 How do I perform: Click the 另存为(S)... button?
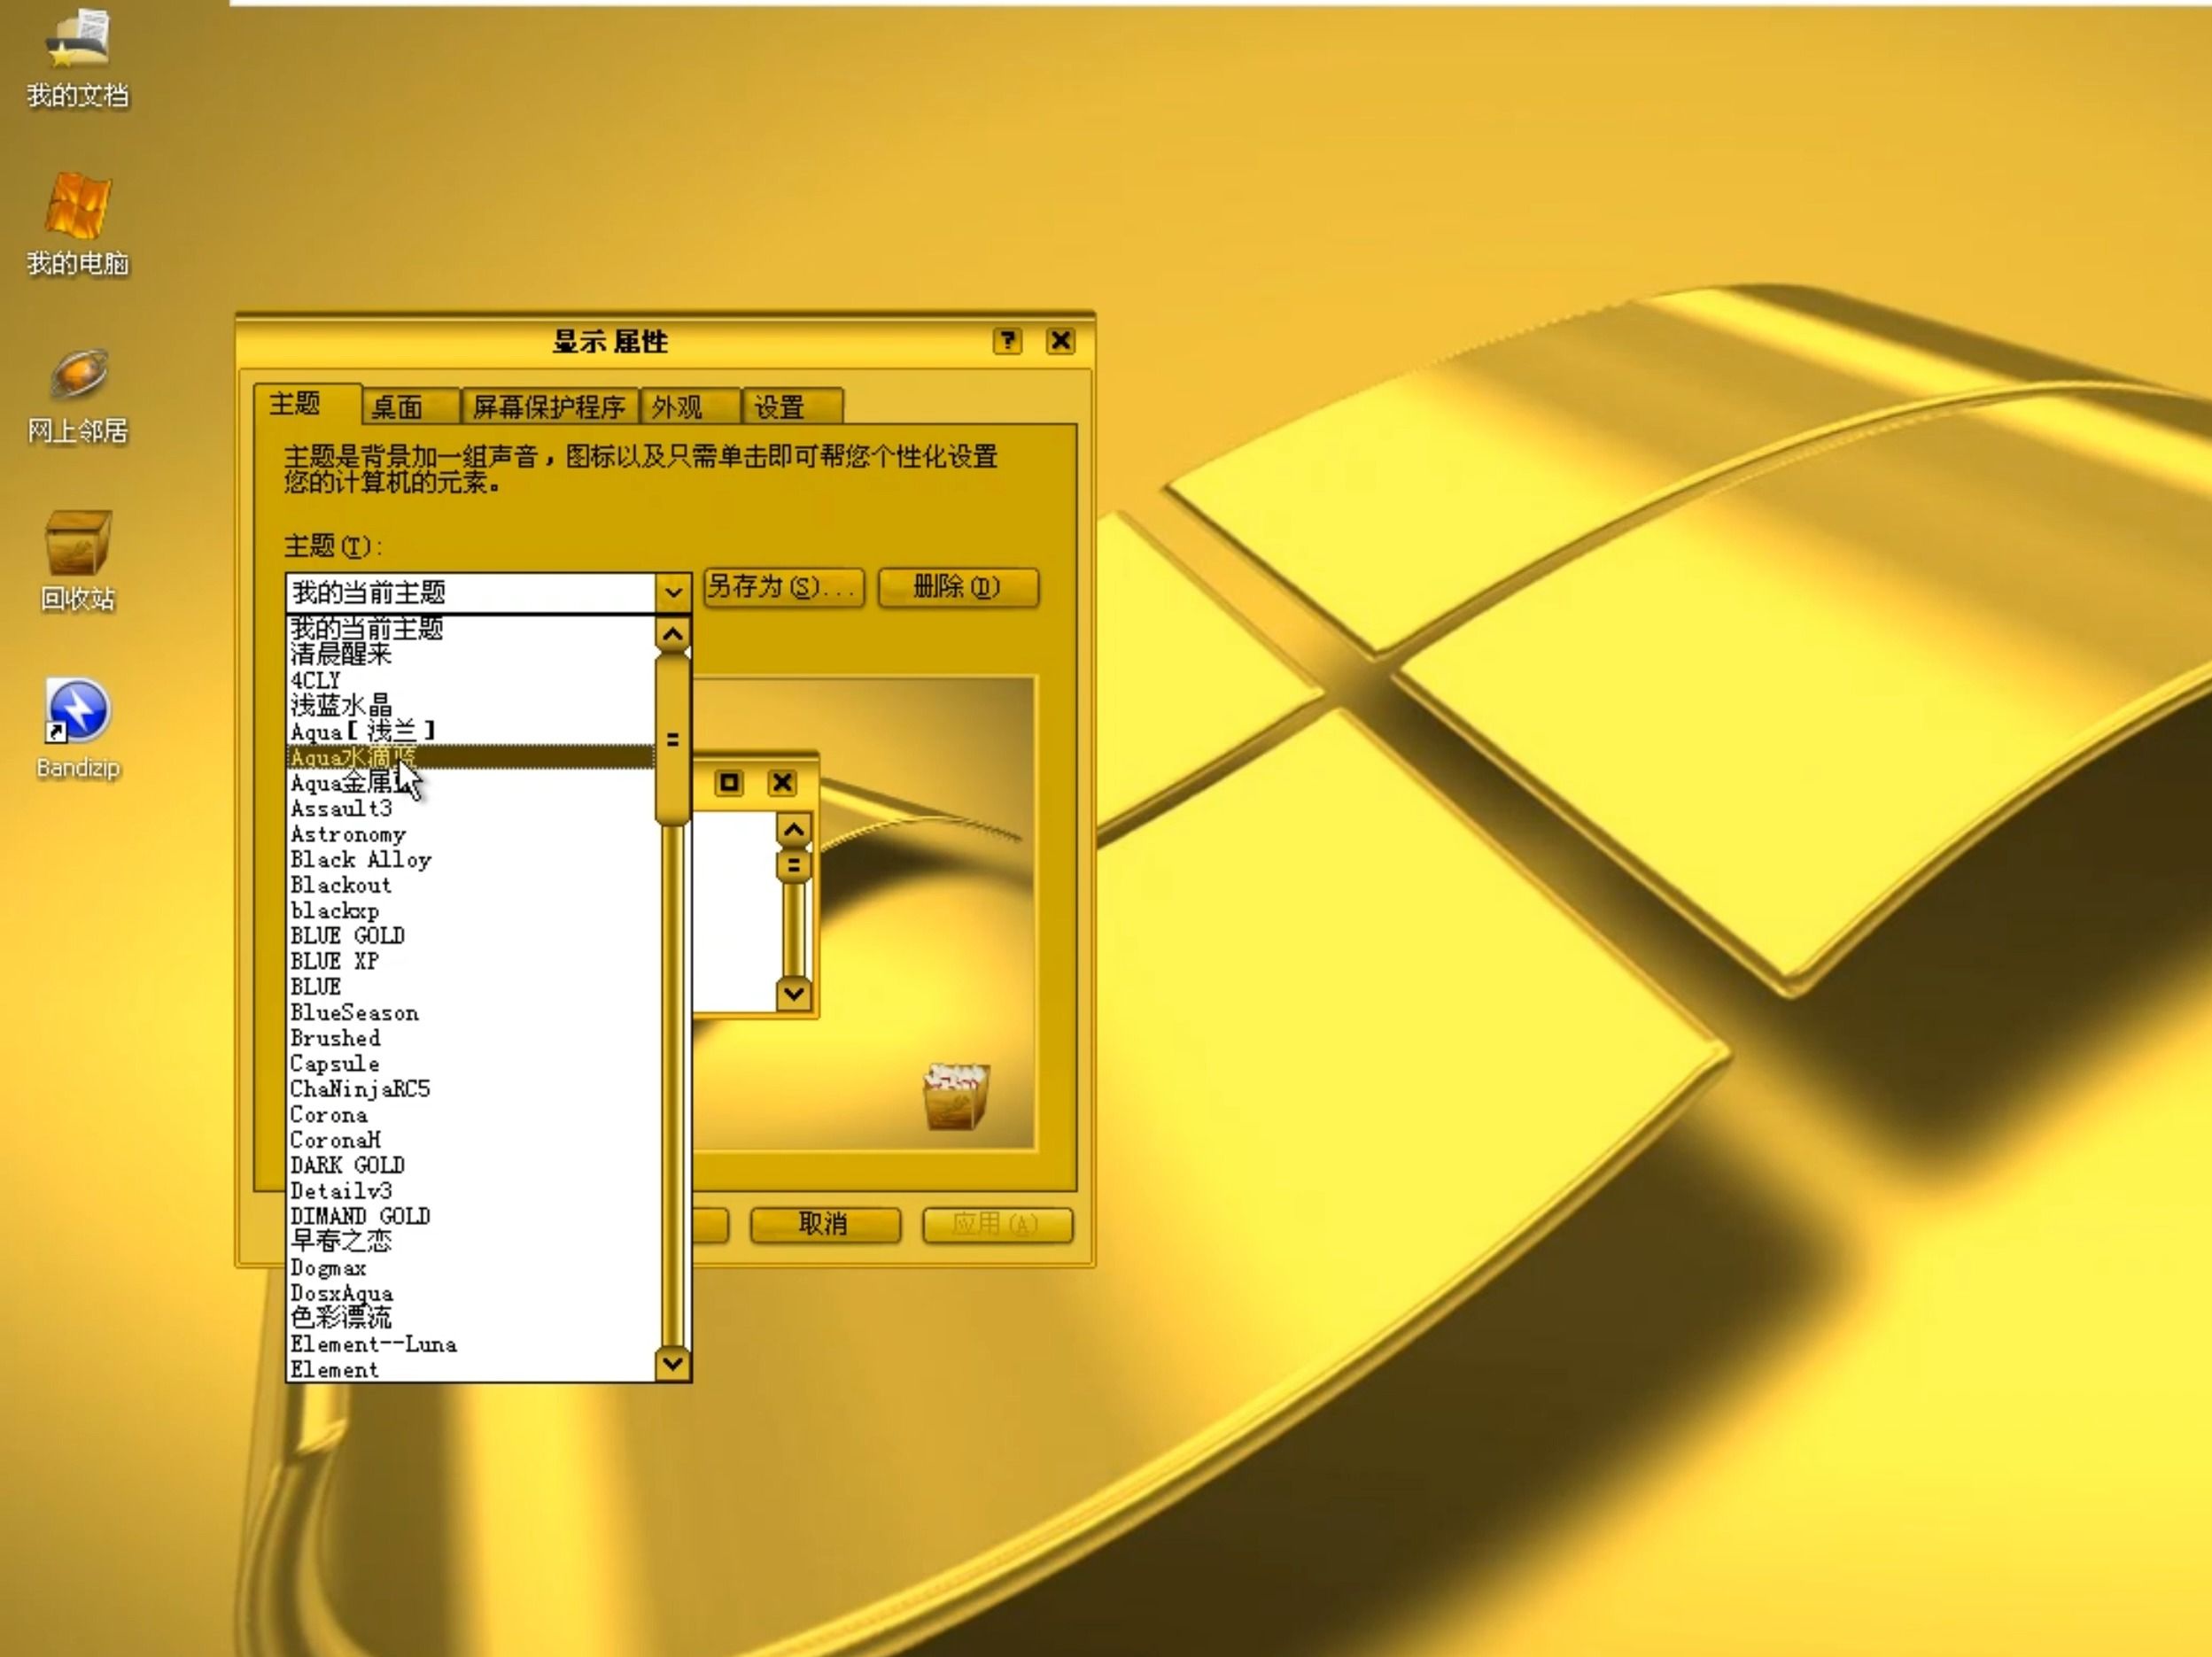pyautogui.click(x=783, y=587)
